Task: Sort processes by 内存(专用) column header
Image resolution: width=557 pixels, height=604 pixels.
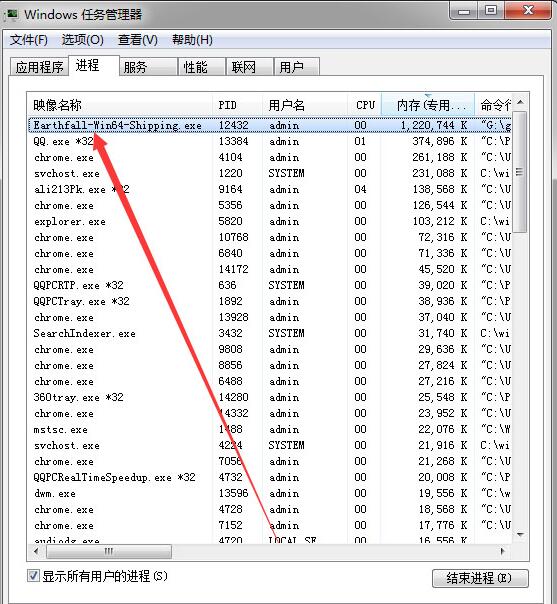Action: coord(428,105)
